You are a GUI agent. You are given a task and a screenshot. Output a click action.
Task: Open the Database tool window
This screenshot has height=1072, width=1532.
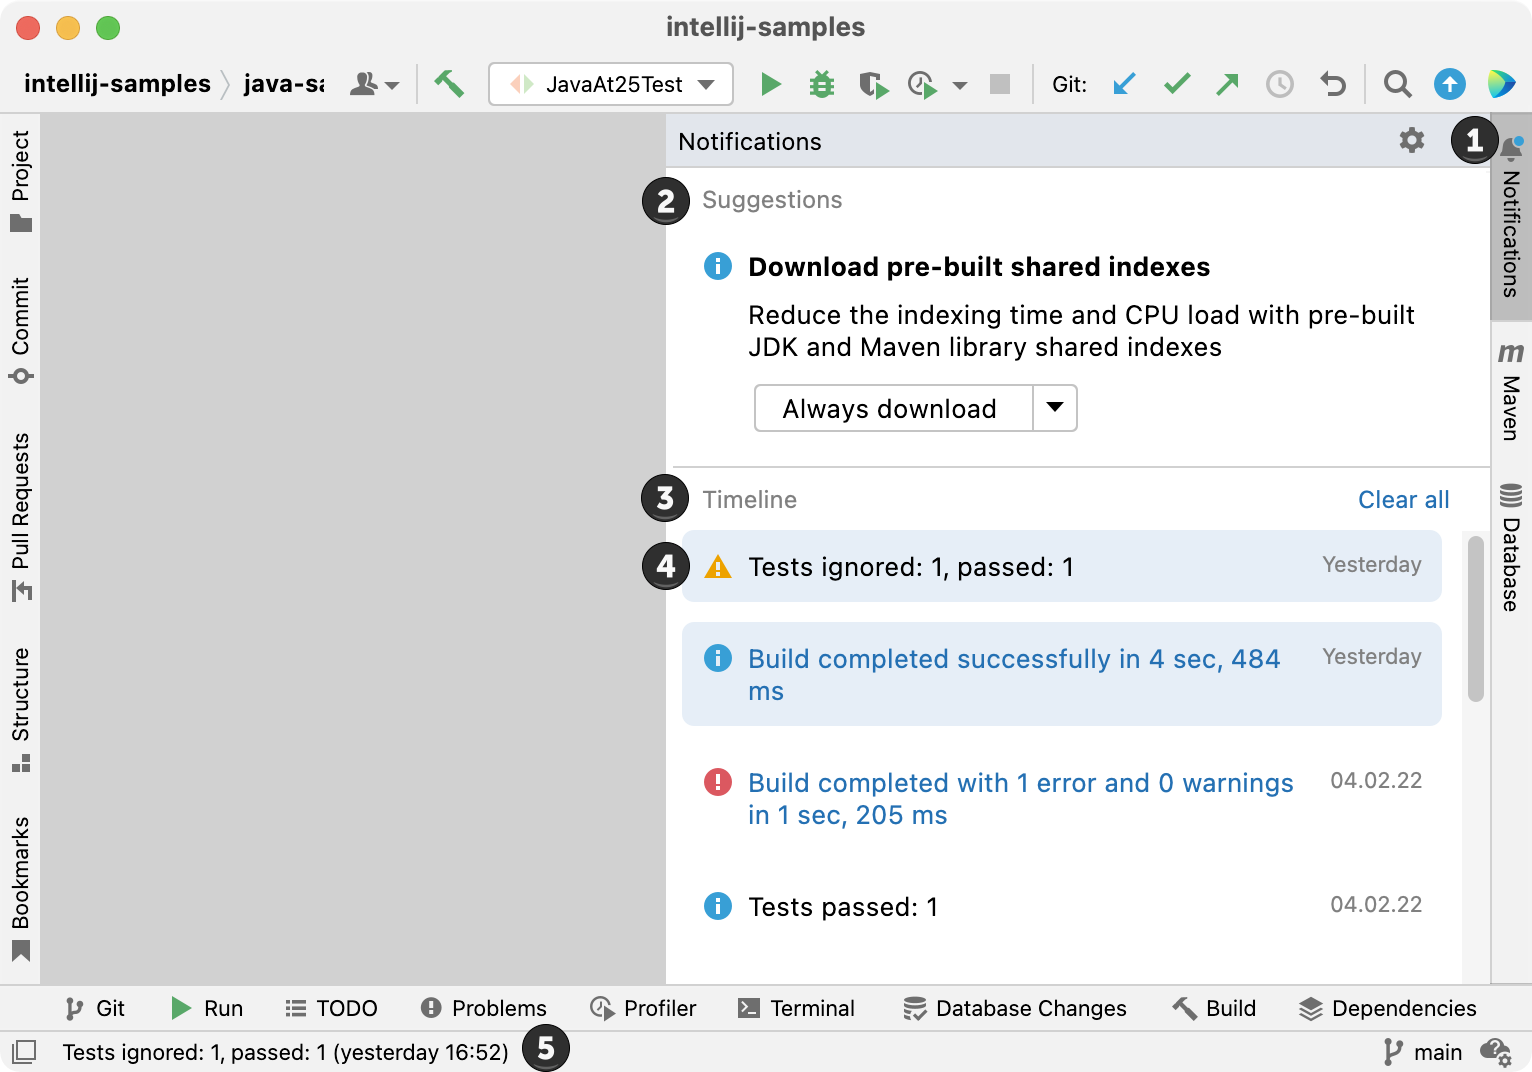[x=1511, y=547]
